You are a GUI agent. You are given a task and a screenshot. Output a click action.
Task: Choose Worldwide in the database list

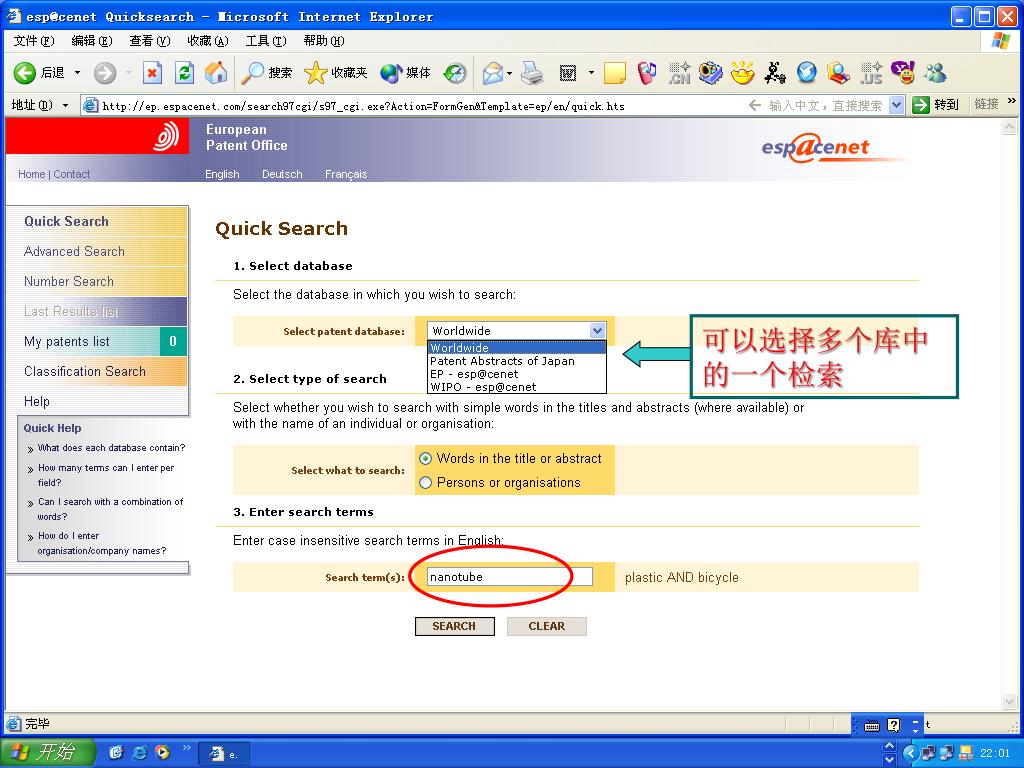(517, 347)
